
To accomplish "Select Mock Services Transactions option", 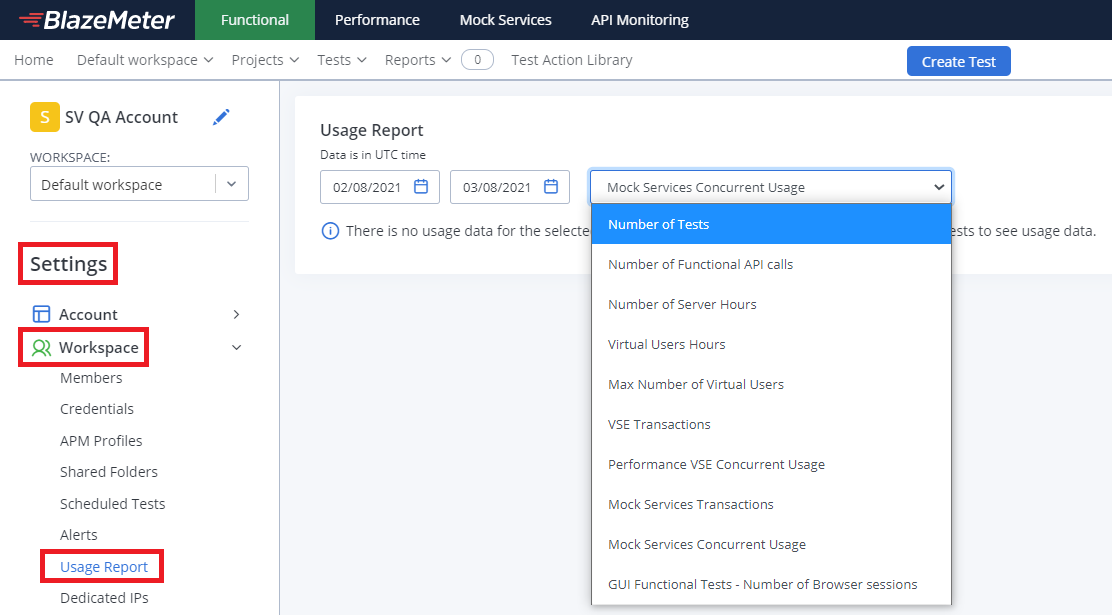I will coord(771,504).
